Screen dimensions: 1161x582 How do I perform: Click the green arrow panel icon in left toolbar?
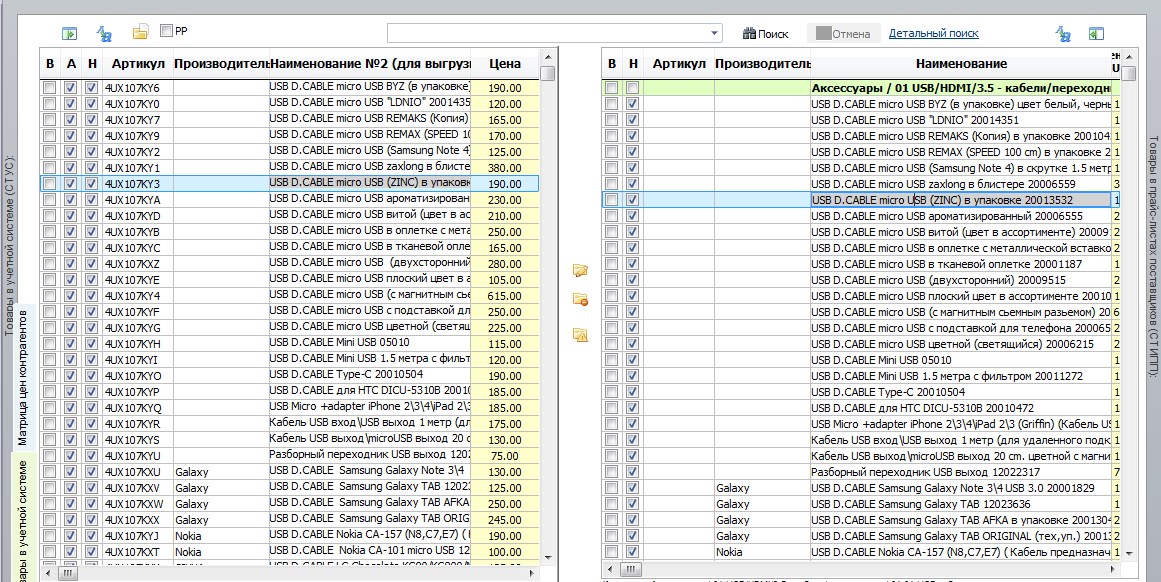pos(69,33)
